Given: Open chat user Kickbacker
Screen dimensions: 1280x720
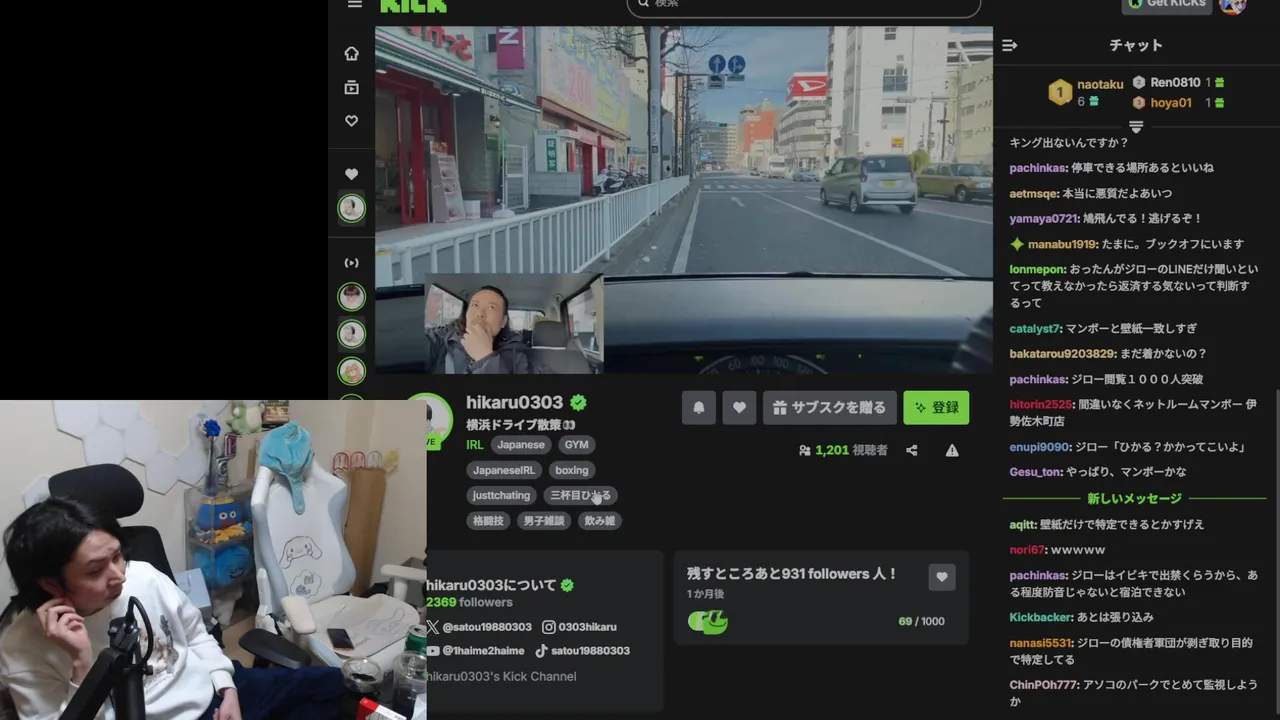Looking at the screenshot, I should click(1041, 618).
